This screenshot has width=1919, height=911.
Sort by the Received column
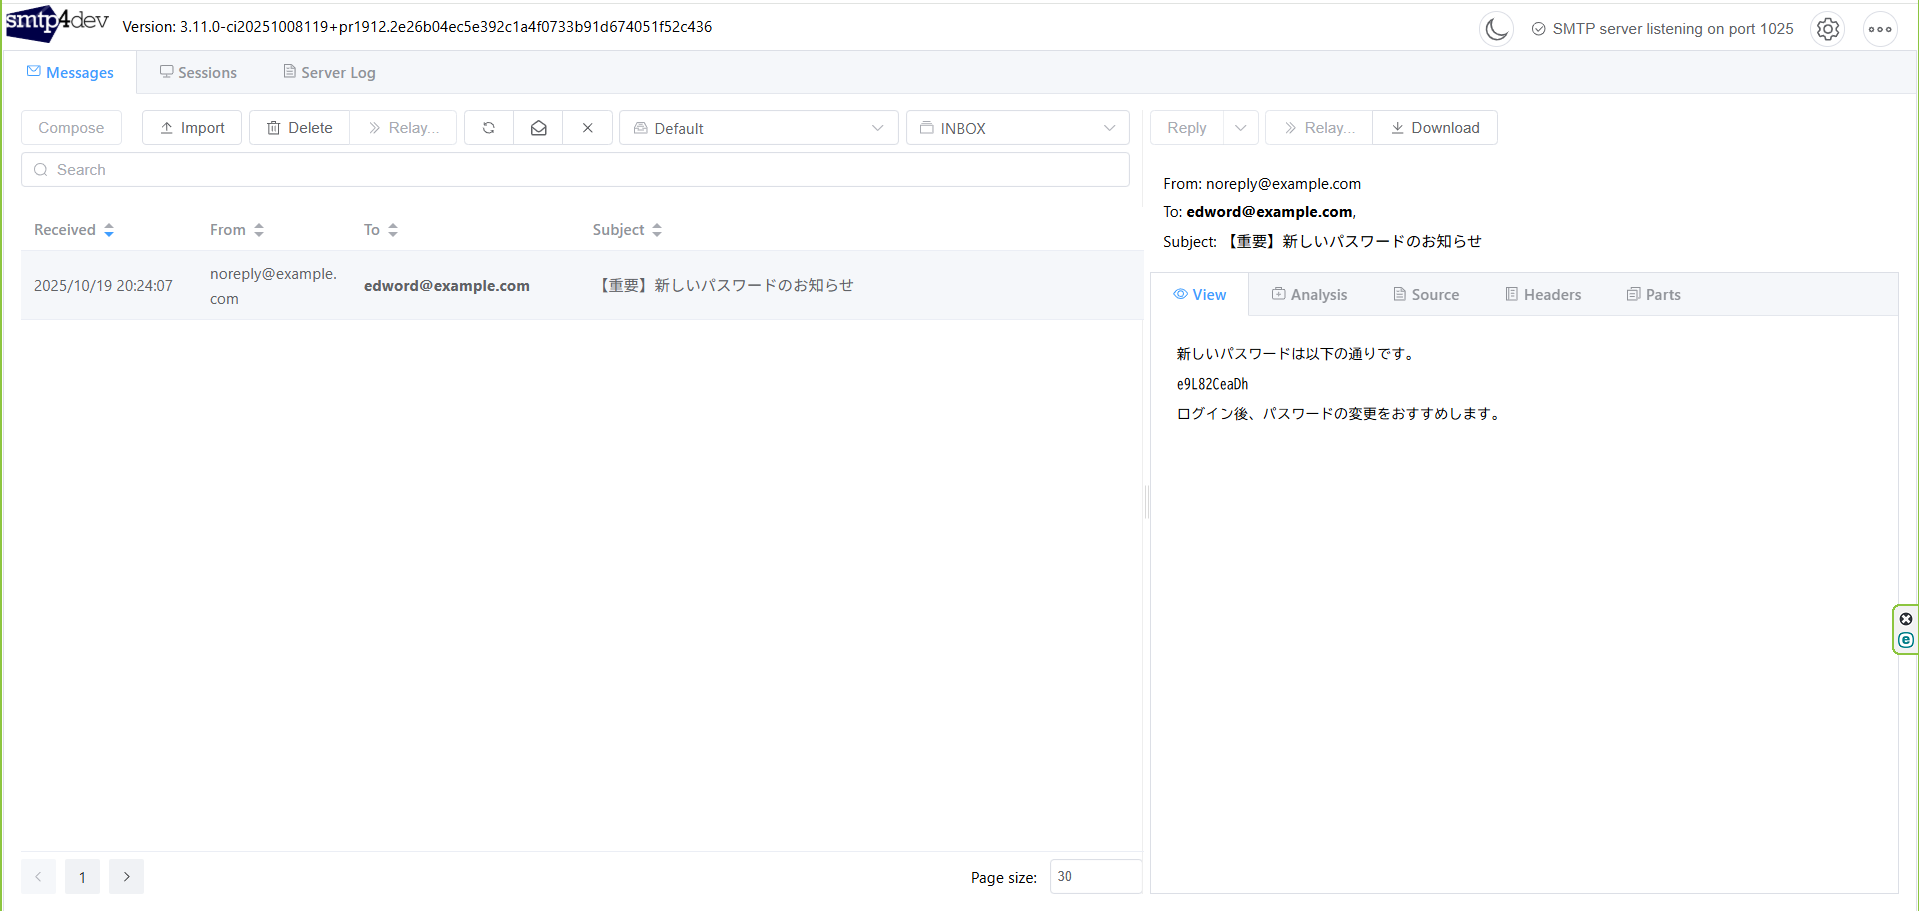pyautogui.click(x=74, y=230)
